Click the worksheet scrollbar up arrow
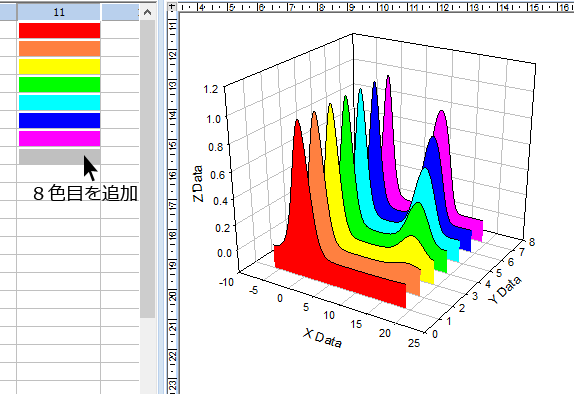Screen dimensions: 574x394 [148, 12]
